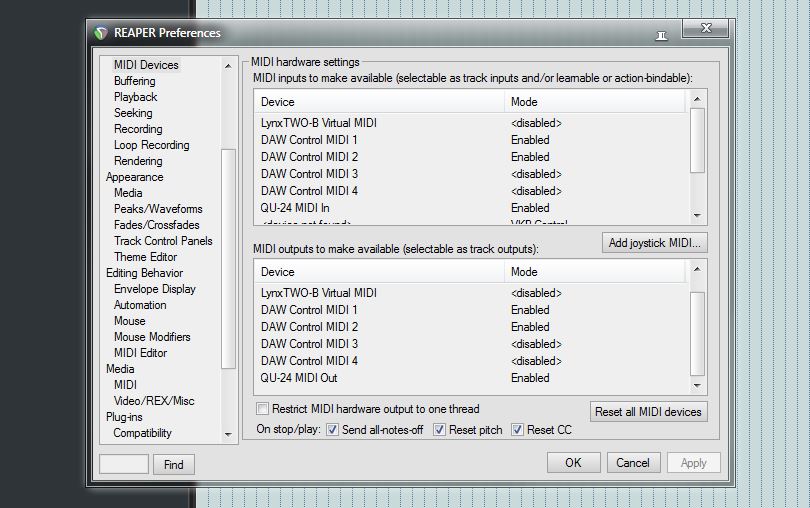Screen dimensions: 810x508
Task: Select the Plug-ins category
Action: tap(124, 417)
